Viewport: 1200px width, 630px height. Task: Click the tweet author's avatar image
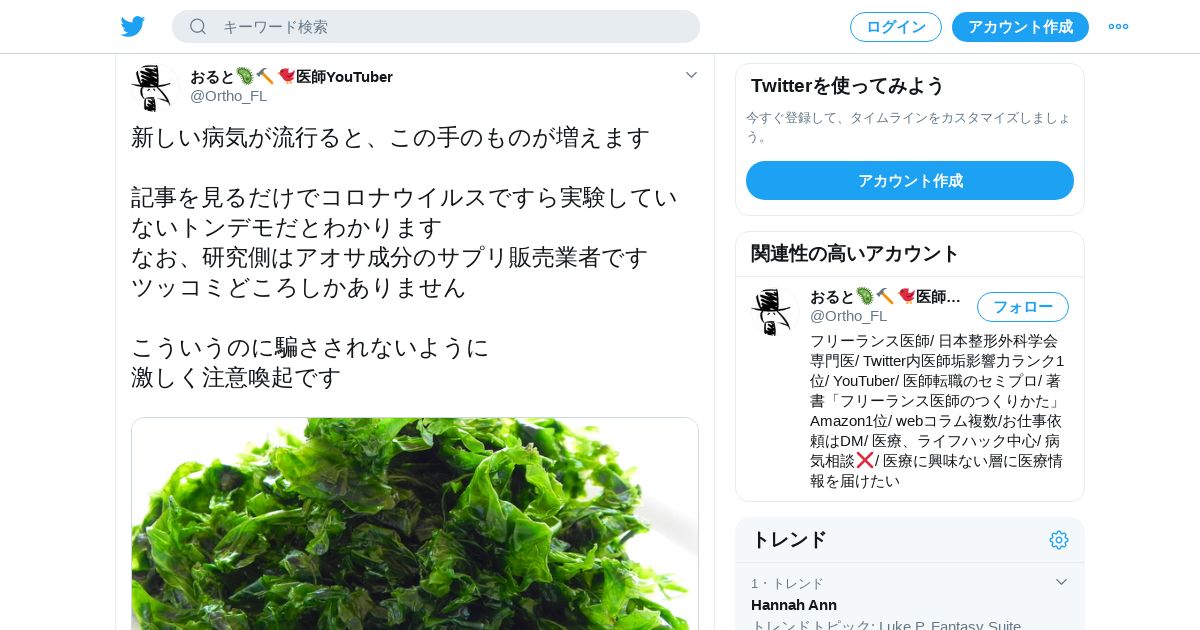[152, 88]
